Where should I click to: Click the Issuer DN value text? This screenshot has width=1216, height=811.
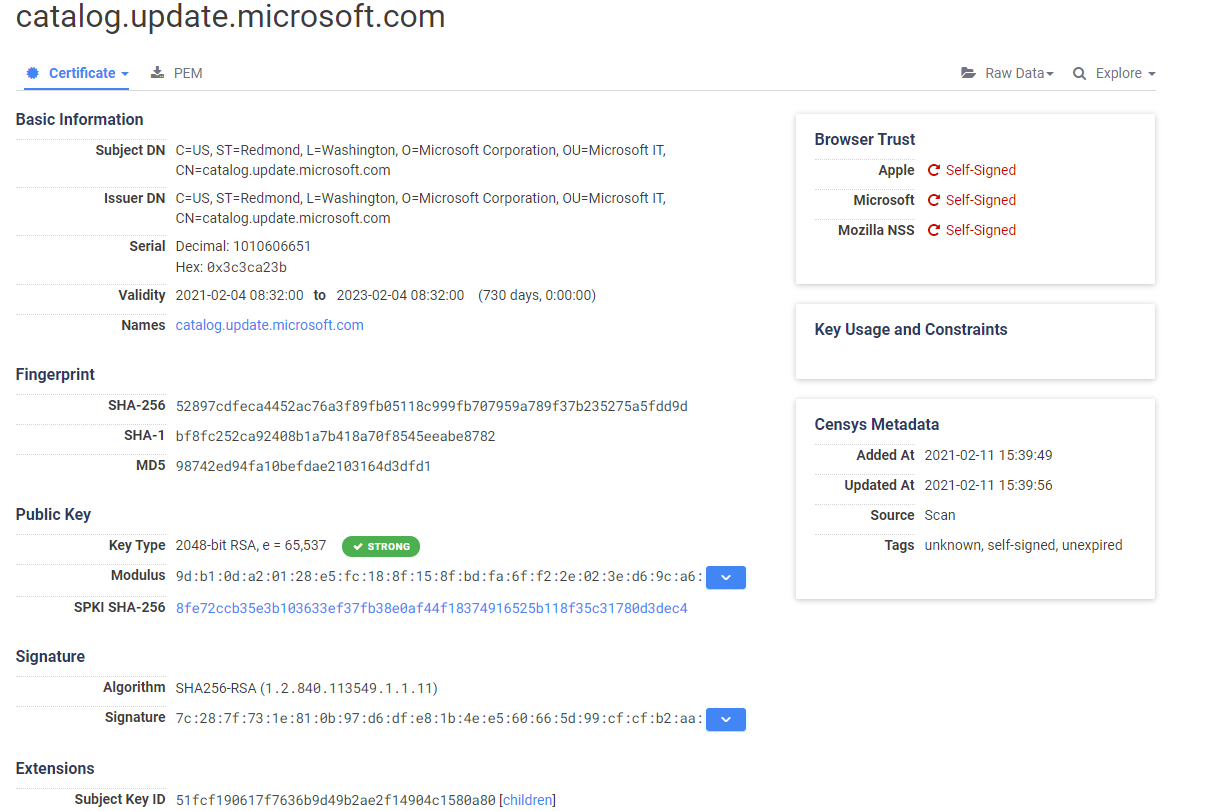(421, 208)
